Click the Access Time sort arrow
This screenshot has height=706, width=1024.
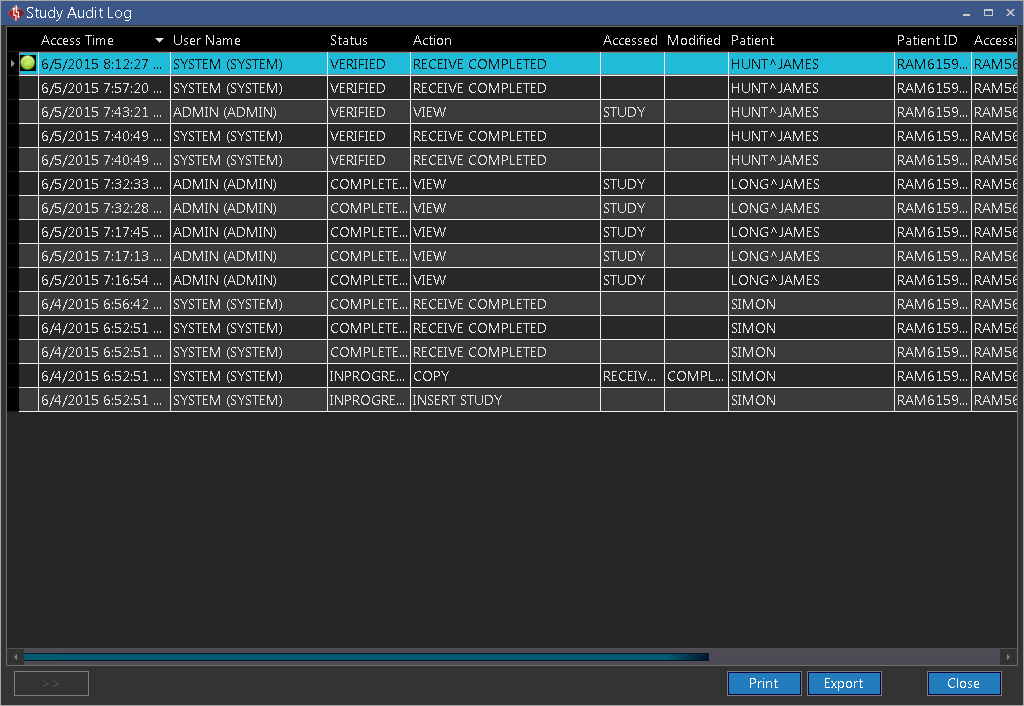coord(159,41)
